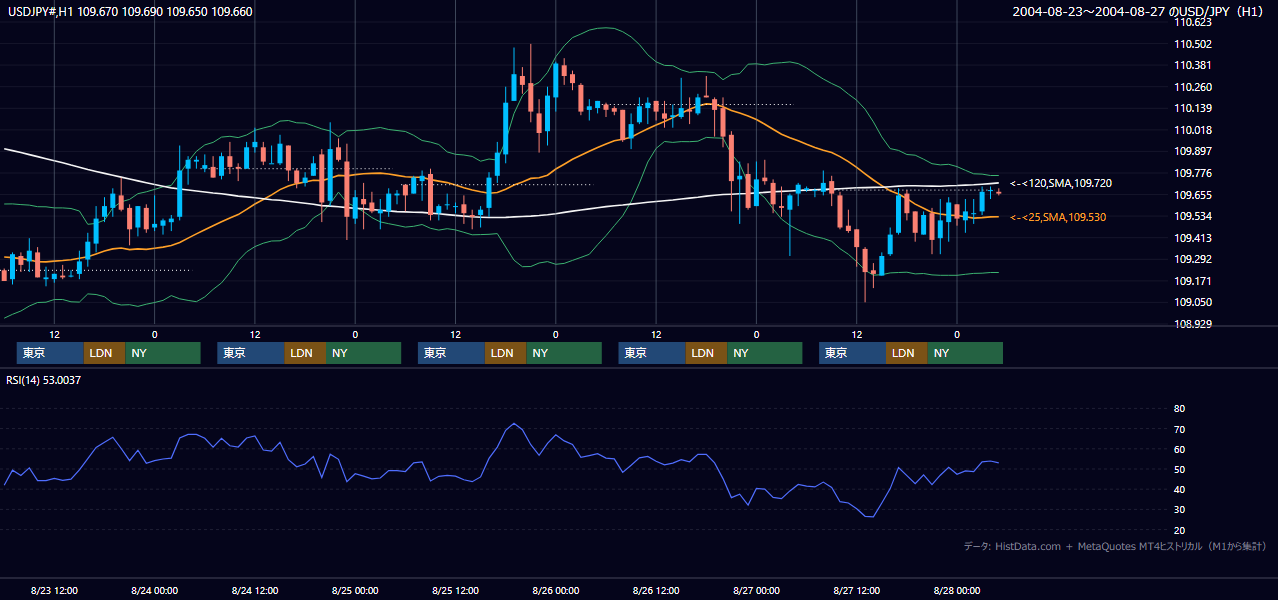The image size is (1278, 600).
Task: Click RSI scale value 80
Action: 1179,409
